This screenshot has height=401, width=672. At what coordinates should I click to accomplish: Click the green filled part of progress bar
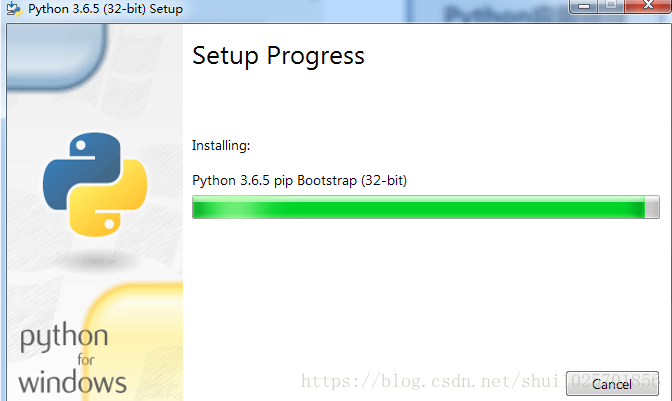pyautogui.click(x=418, y=207)
